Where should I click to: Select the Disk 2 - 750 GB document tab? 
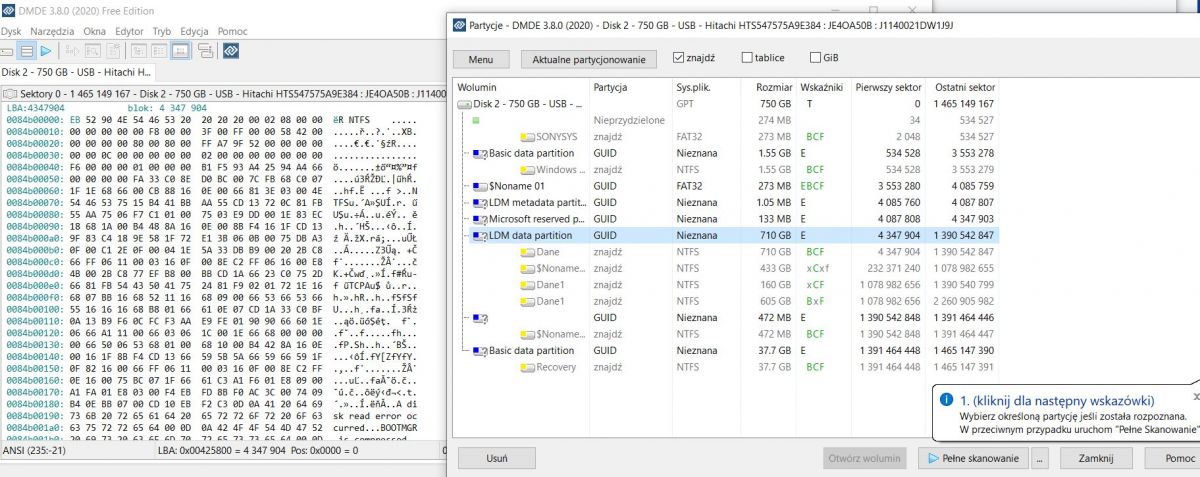[77, 72]
